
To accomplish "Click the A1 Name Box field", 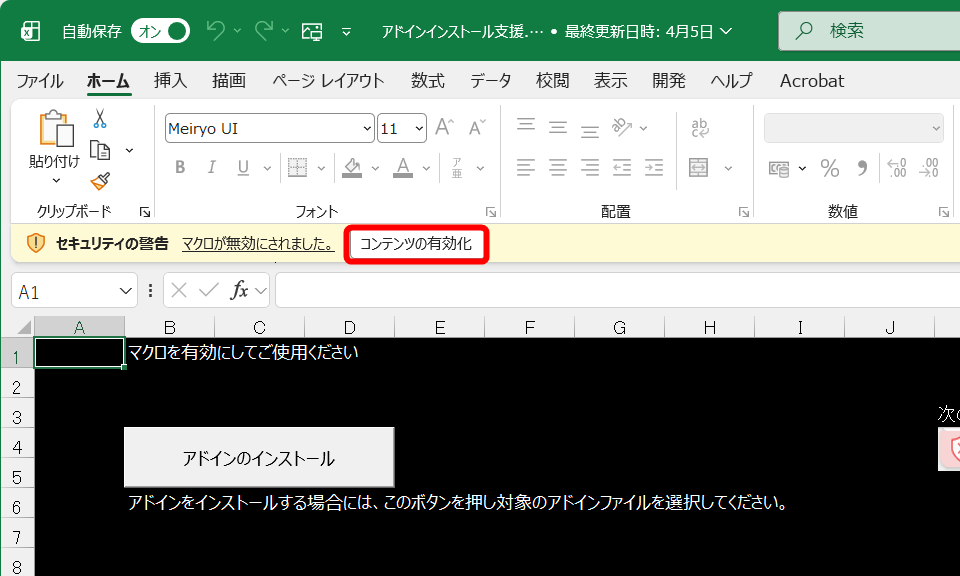I will point(76,290).
